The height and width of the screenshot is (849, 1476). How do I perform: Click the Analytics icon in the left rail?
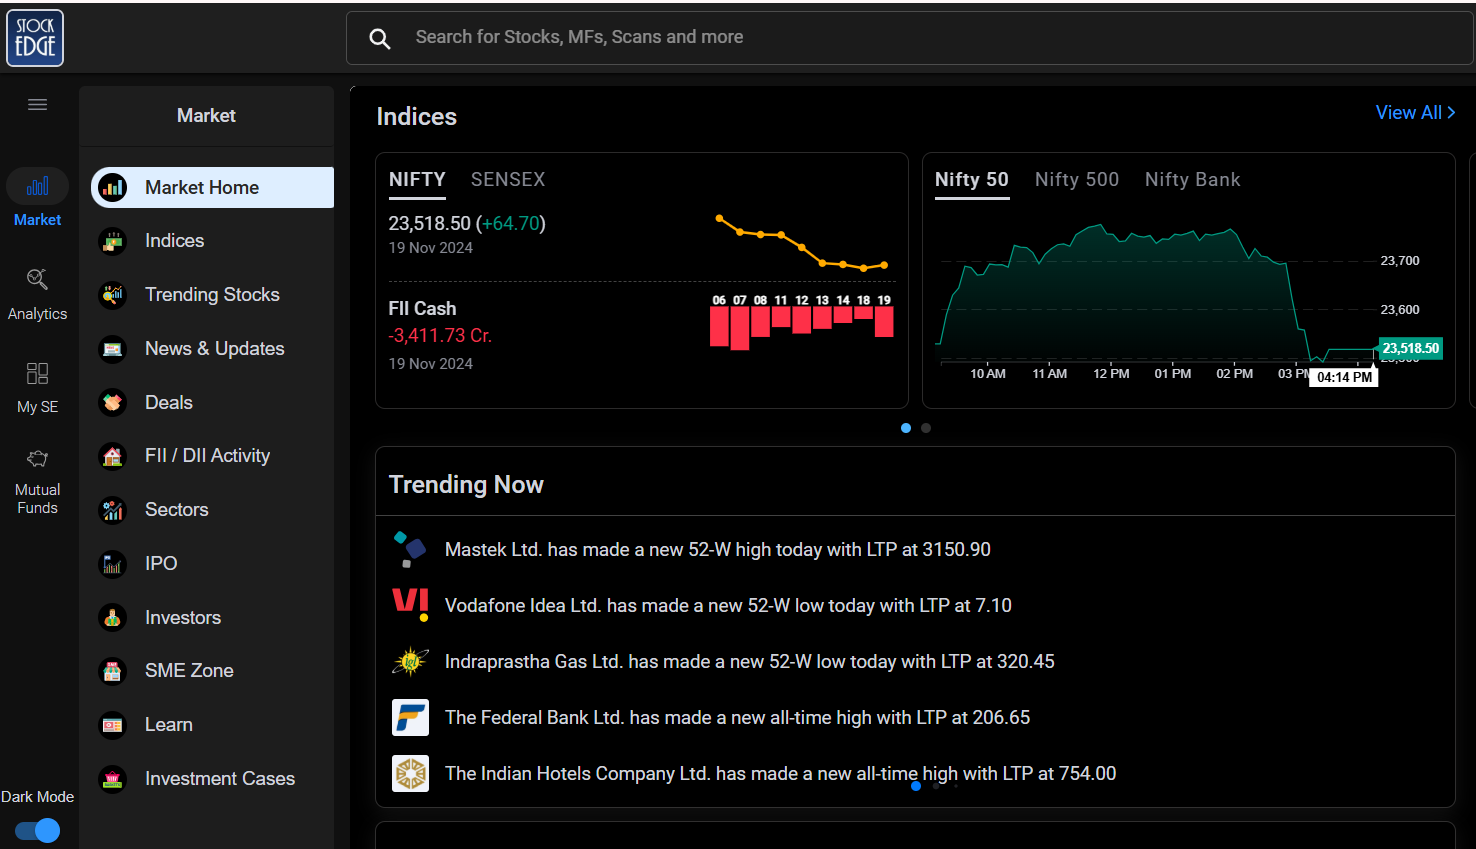click(37, 290)
